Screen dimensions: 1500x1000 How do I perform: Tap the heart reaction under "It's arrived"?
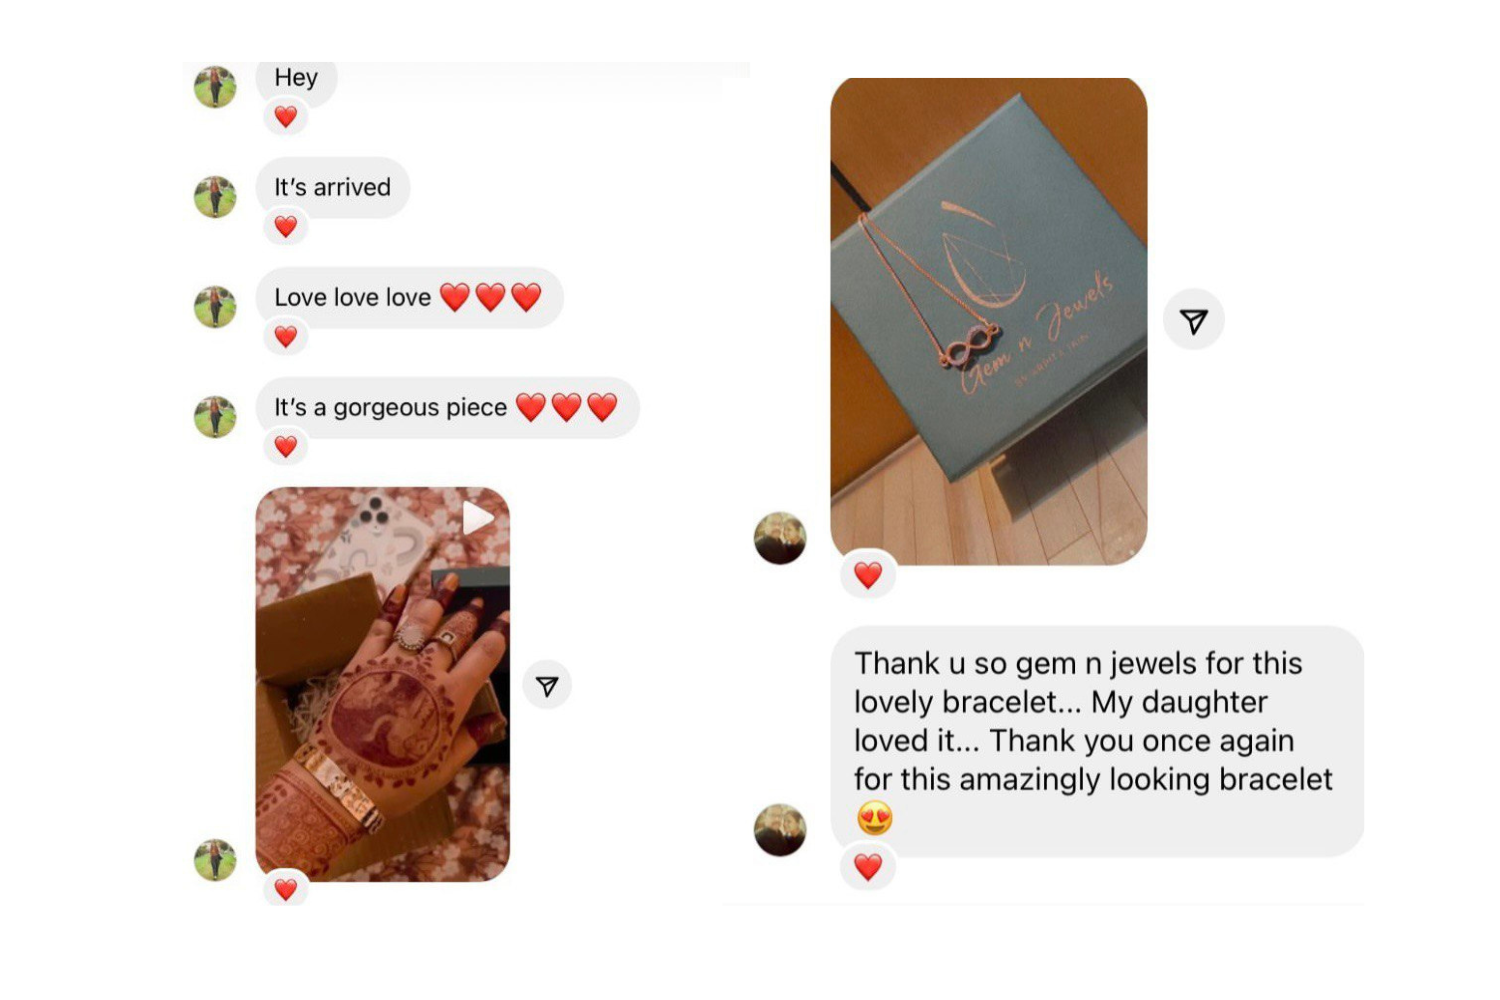point(286,226)
